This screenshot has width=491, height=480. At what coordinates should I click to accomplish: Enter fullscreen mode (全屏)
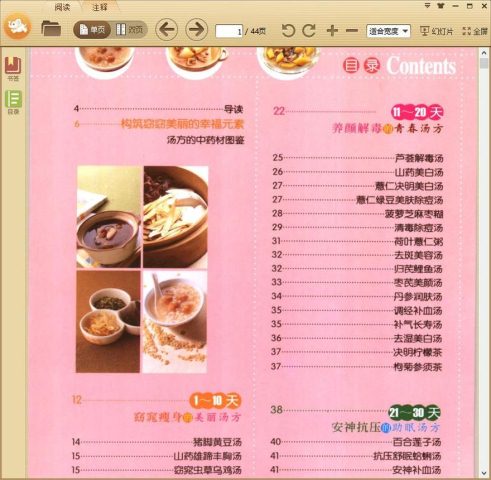tap(475, 31)
